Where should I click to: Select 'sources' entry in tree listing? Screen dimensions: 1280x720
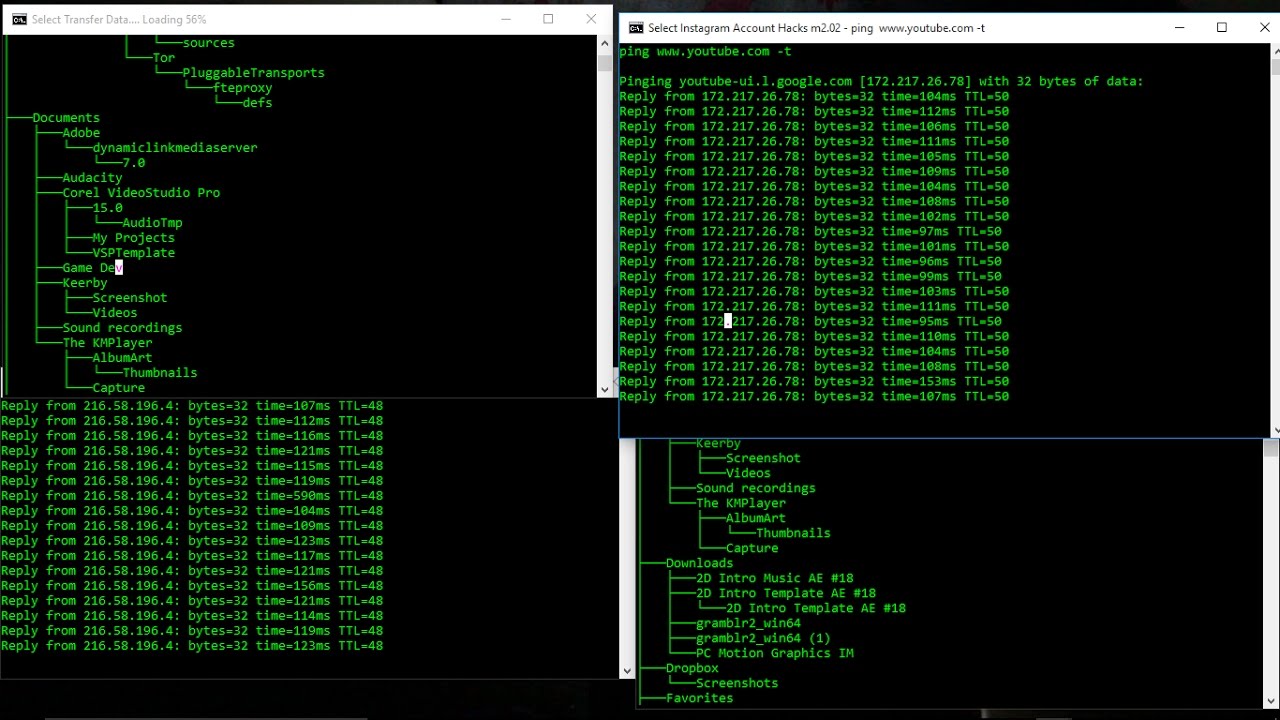click(209, 43)
